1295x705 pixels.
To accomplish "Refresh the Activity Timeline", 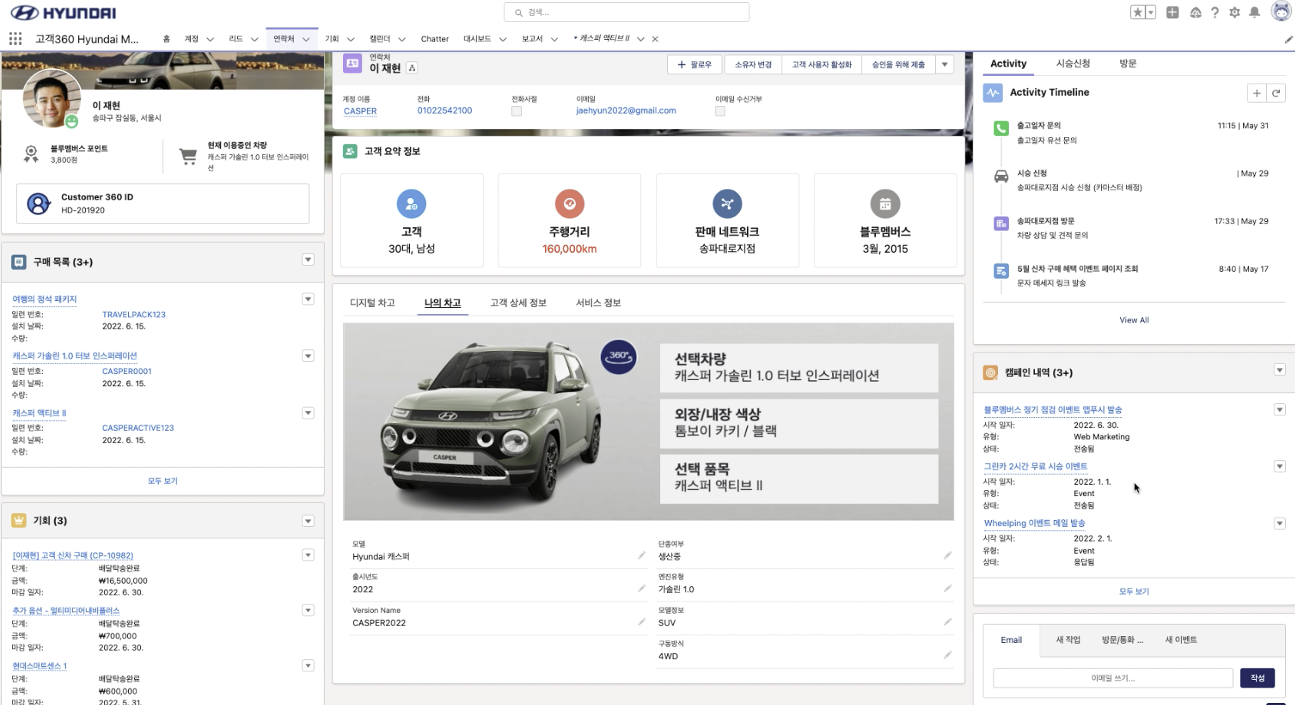I will [1276, 93].
